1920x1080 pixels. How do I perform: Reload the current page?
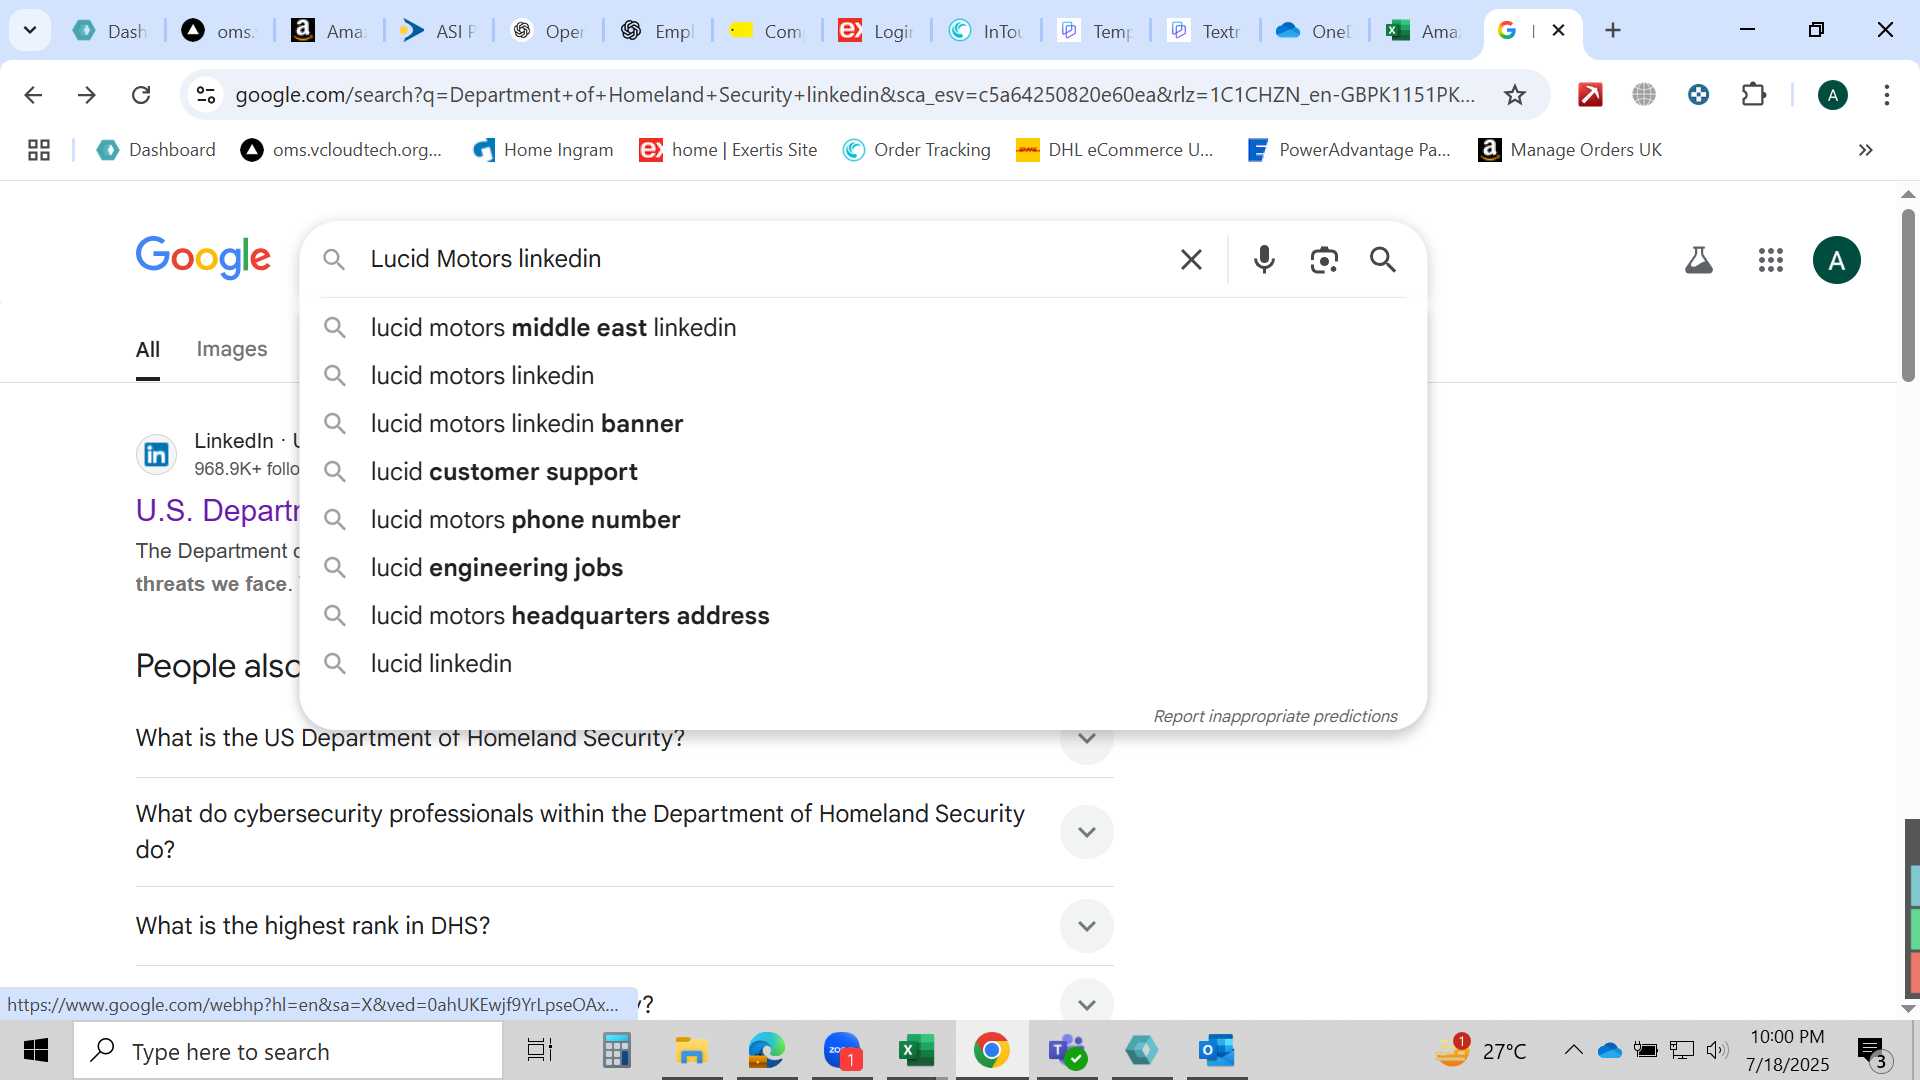tap(141, 95)
